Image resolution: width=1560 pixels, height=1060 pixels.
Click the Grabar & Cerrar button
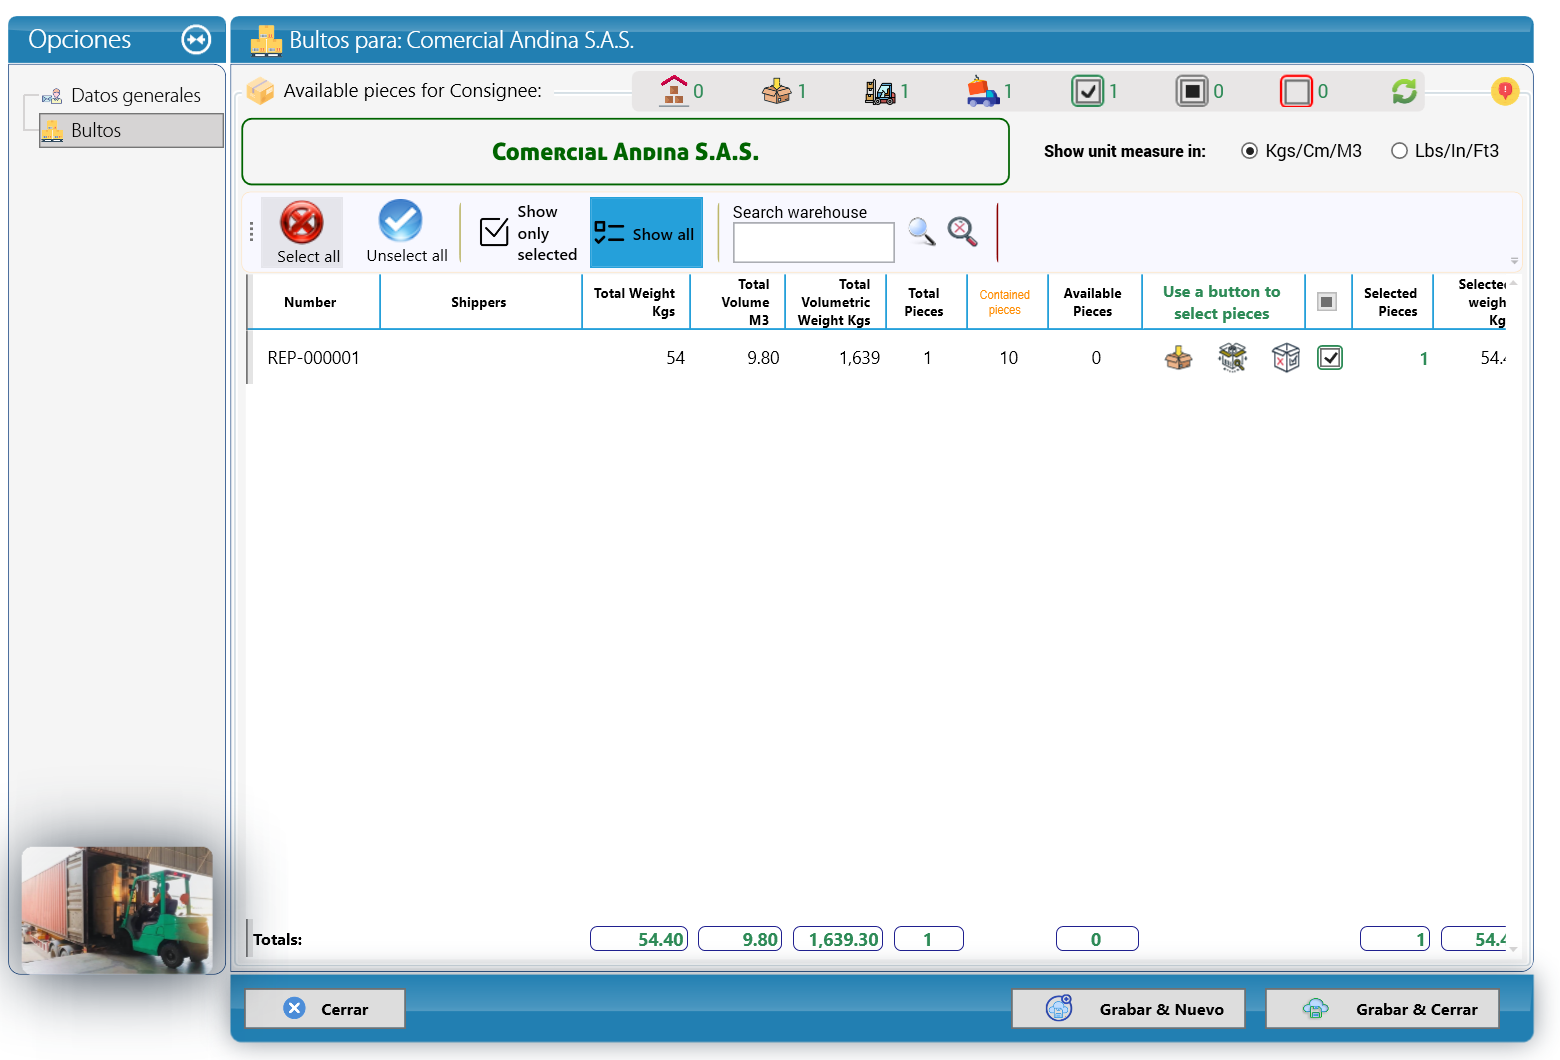click(x=1383, y=1009)
